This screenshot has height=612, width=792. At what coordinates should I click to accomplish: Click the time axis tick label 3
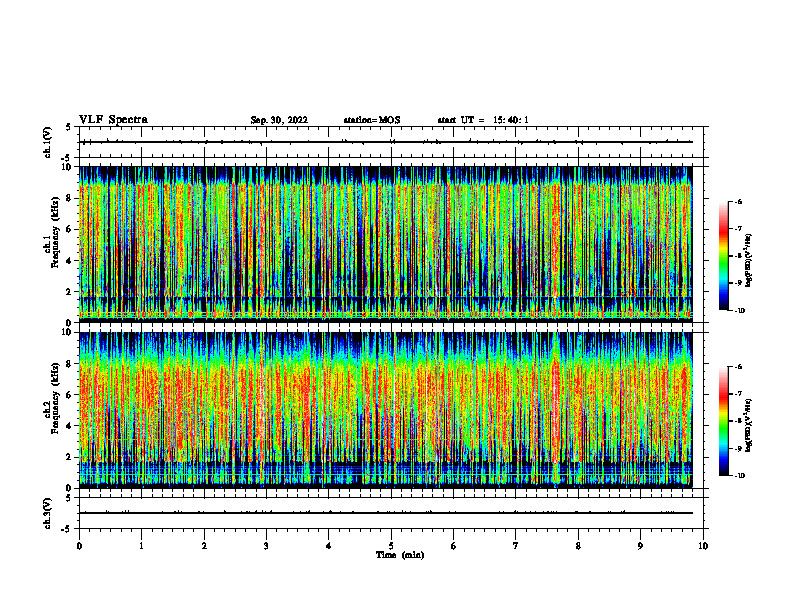pyautogui.click(x=266, y=546)
